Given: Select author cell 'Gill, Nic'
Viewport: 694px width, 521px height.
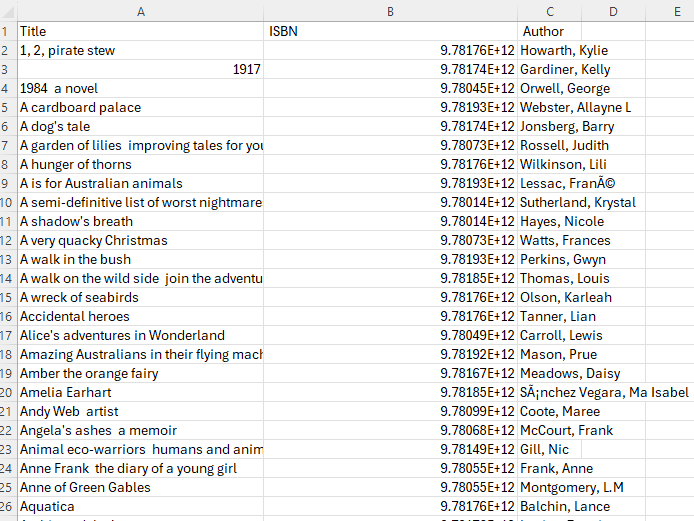Looking at the screenshot, I should pos(549,450).
